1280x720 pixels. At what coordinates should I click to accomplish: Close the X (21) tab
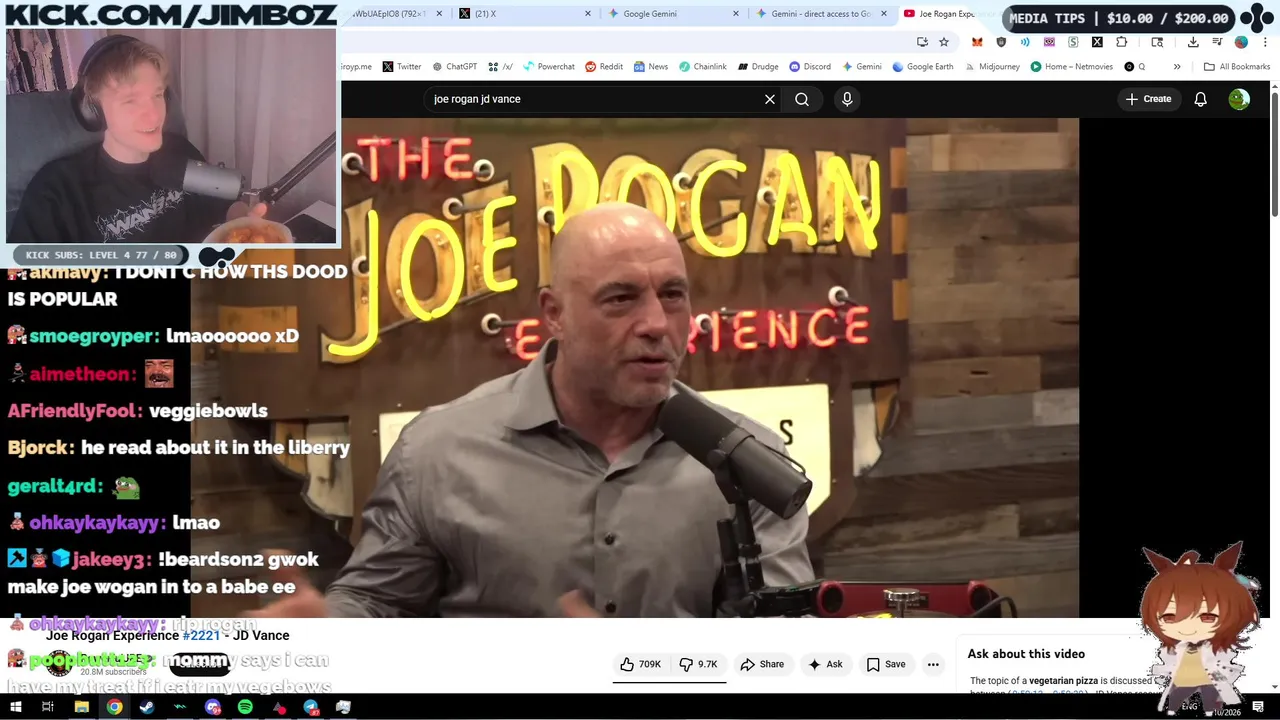(x=588, y=14)
